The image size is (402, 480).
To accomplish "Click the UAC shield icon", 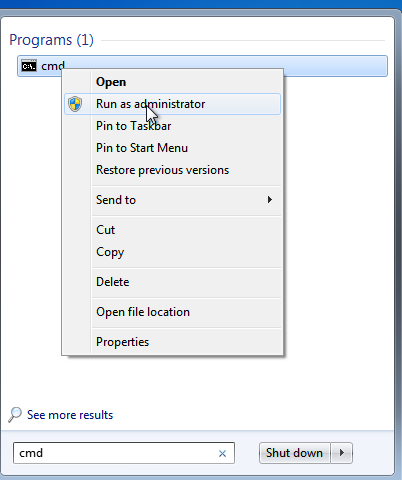I will tap(75, 104).
